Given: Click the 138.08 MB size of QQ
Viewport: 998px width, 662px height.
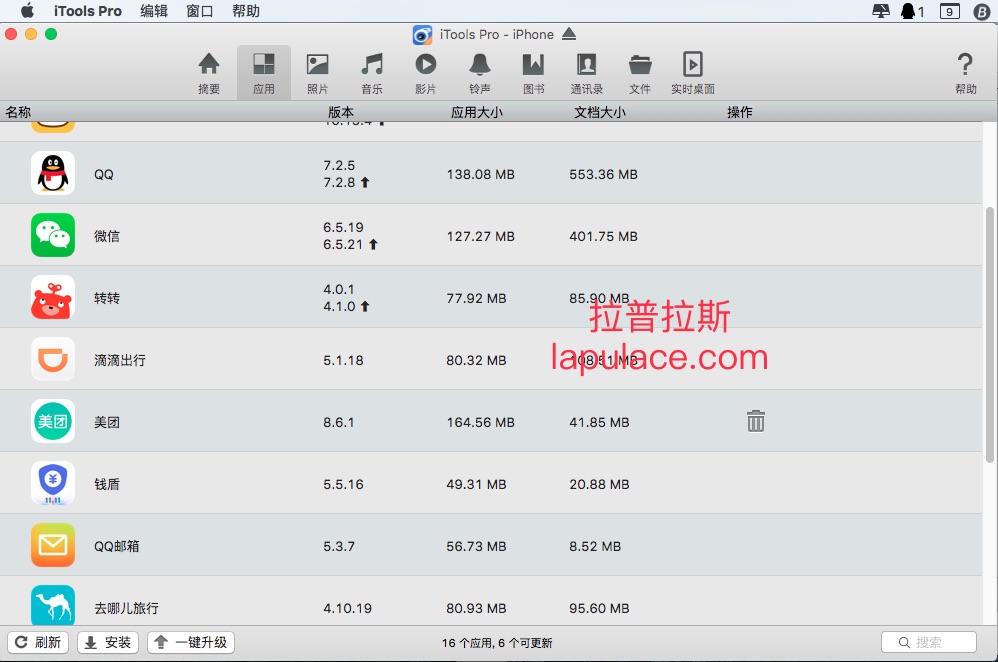Looking at the screenshot, I should tap(481, 174).
